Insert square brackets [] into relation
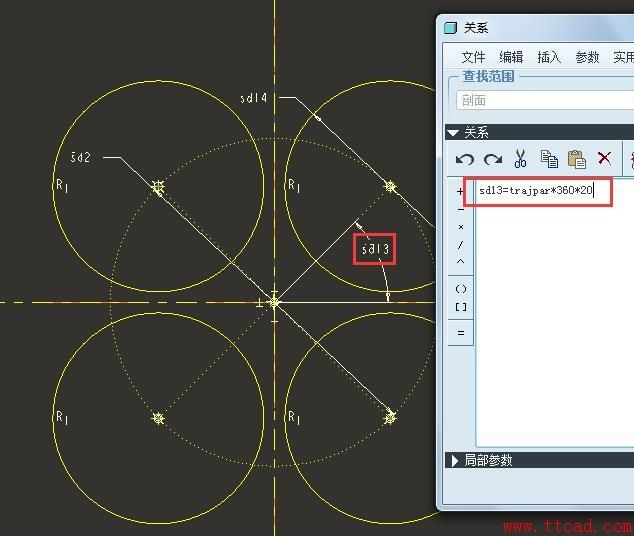This screenshot has height=536, width=634. tap(460, 307)
